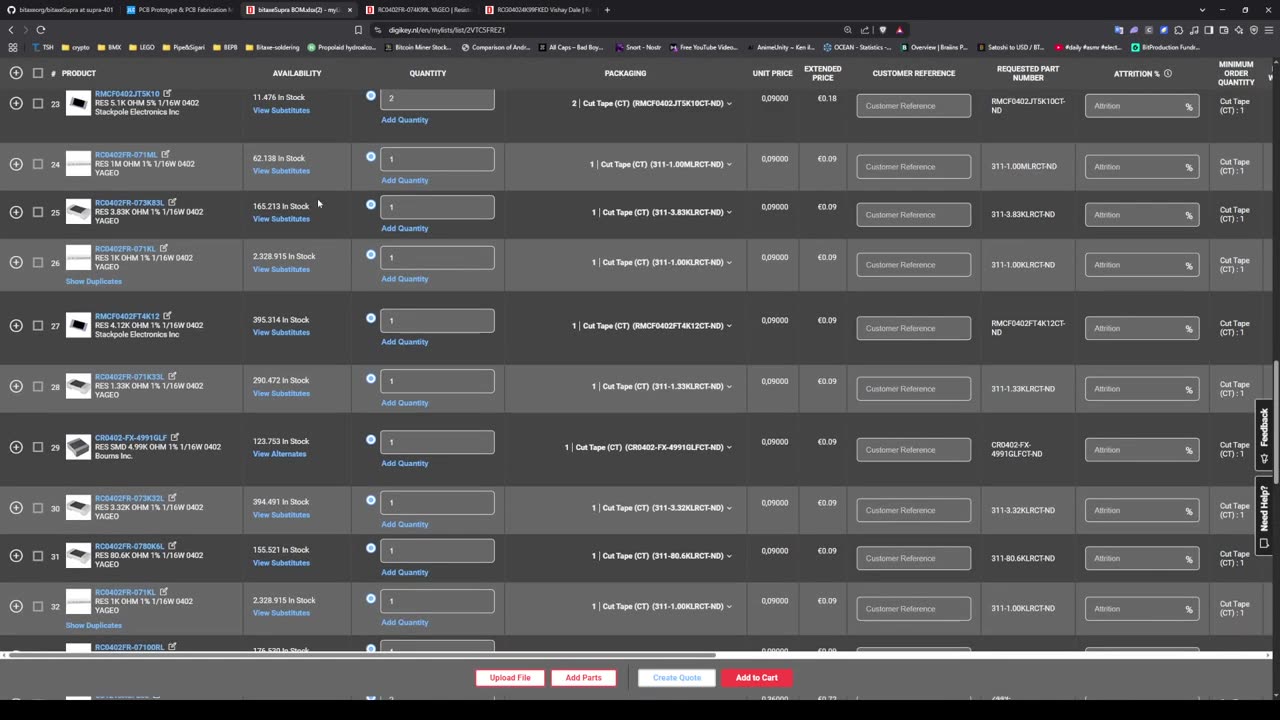
Task: Select quantity radio button in row 29
Action: pyautogui.click(x=371, y=440)
